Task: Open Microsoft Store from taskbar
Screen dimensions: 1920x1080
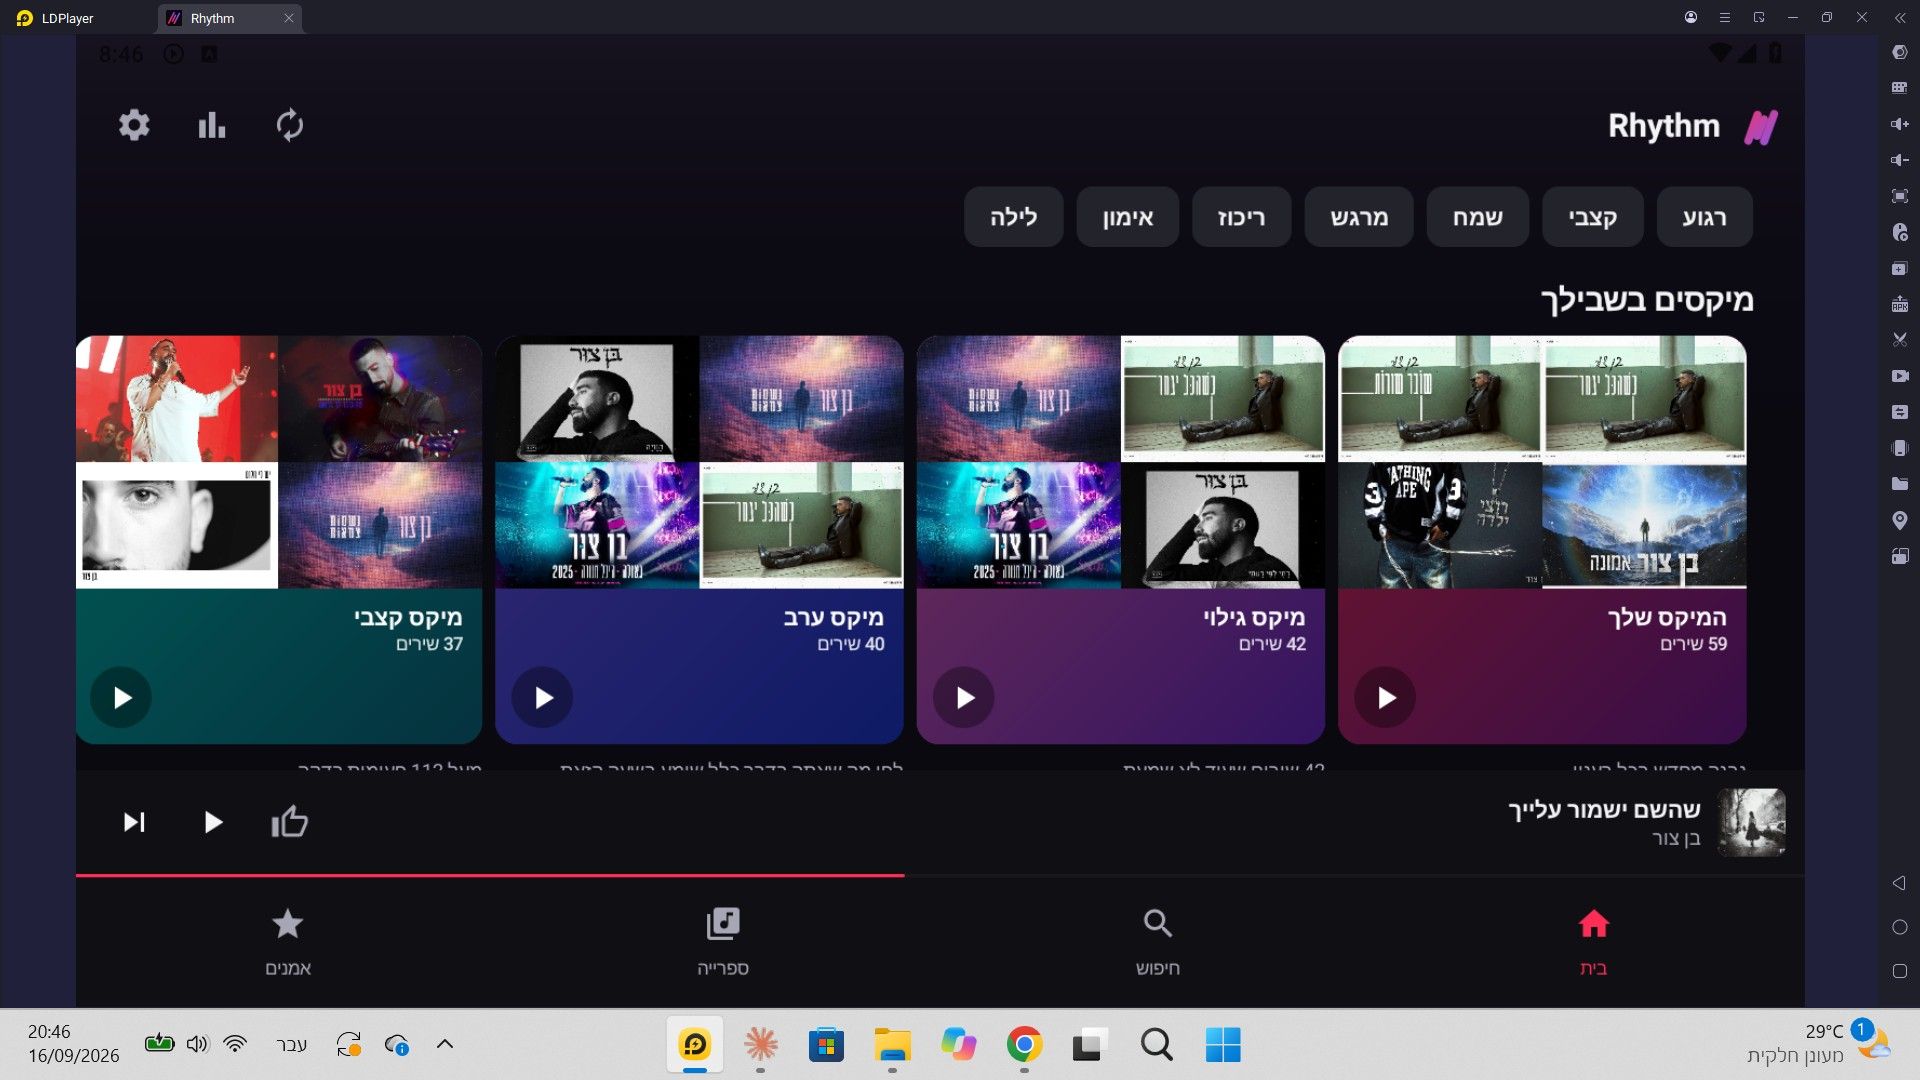Action: click(826, 1045)
